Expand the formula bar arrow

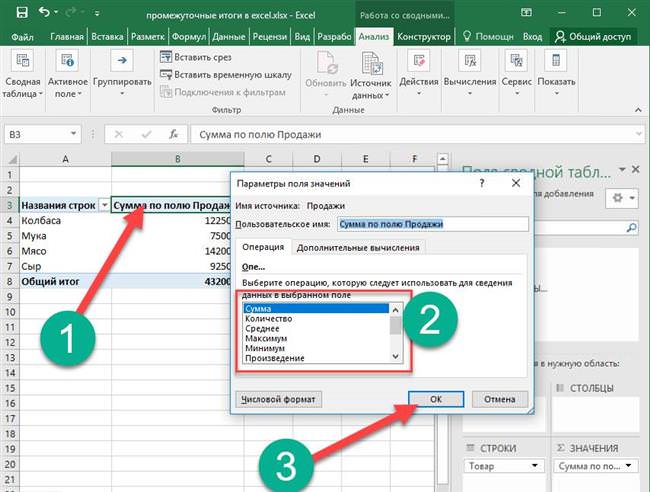tap(639, 134)
